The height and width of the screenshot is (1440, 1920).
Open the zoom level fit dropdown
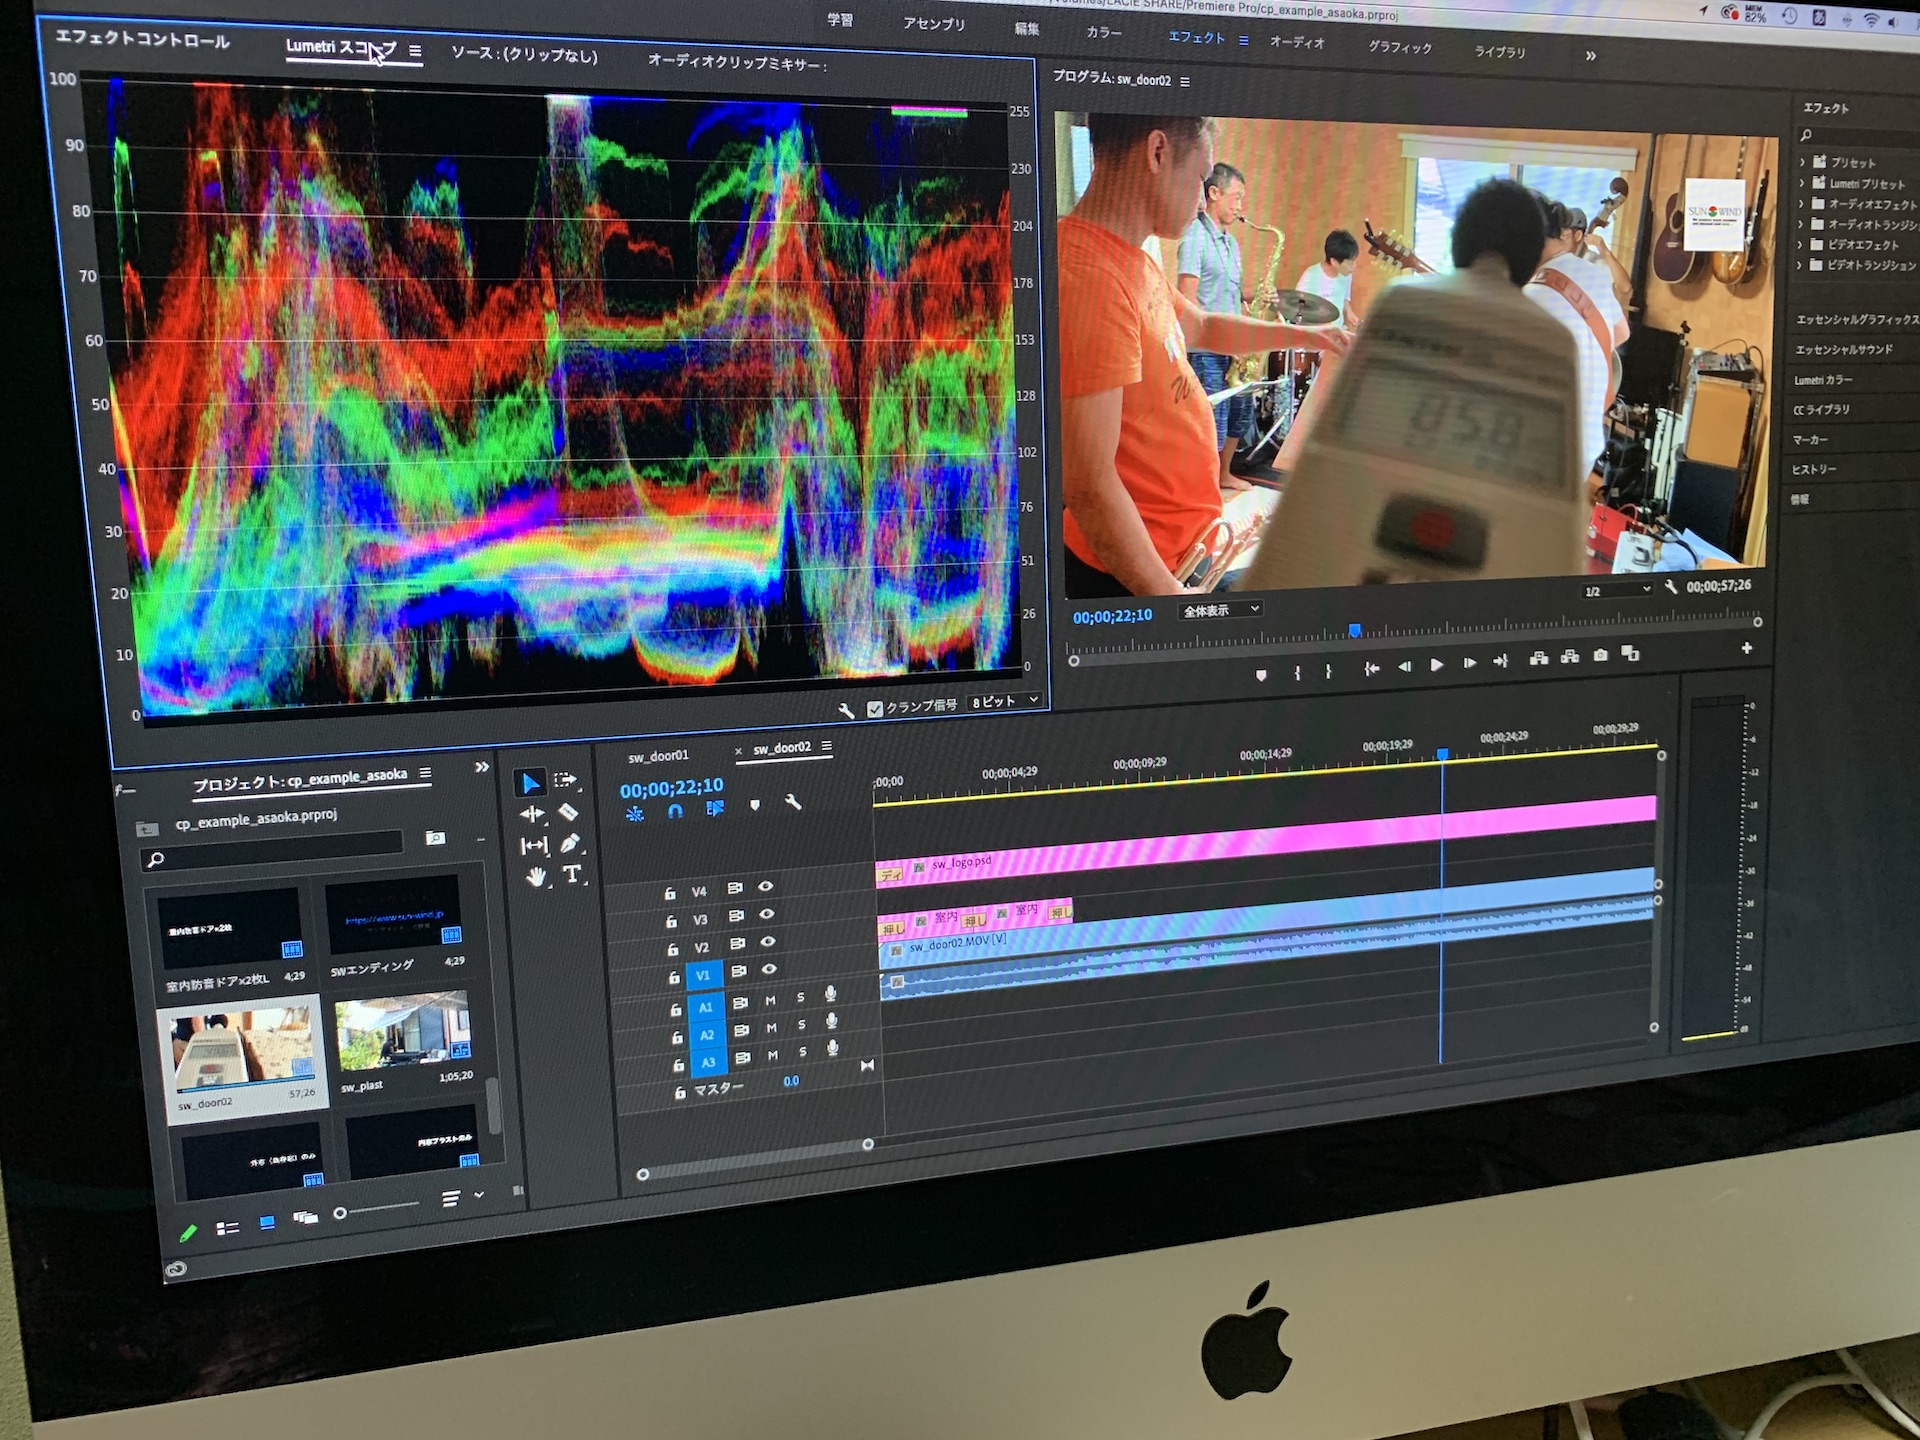pos(1221,610)
